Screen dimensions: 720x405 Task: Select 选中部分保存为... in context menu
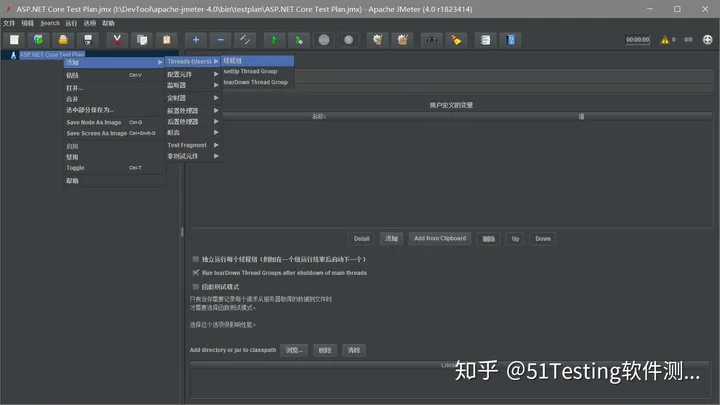(114, 110)
